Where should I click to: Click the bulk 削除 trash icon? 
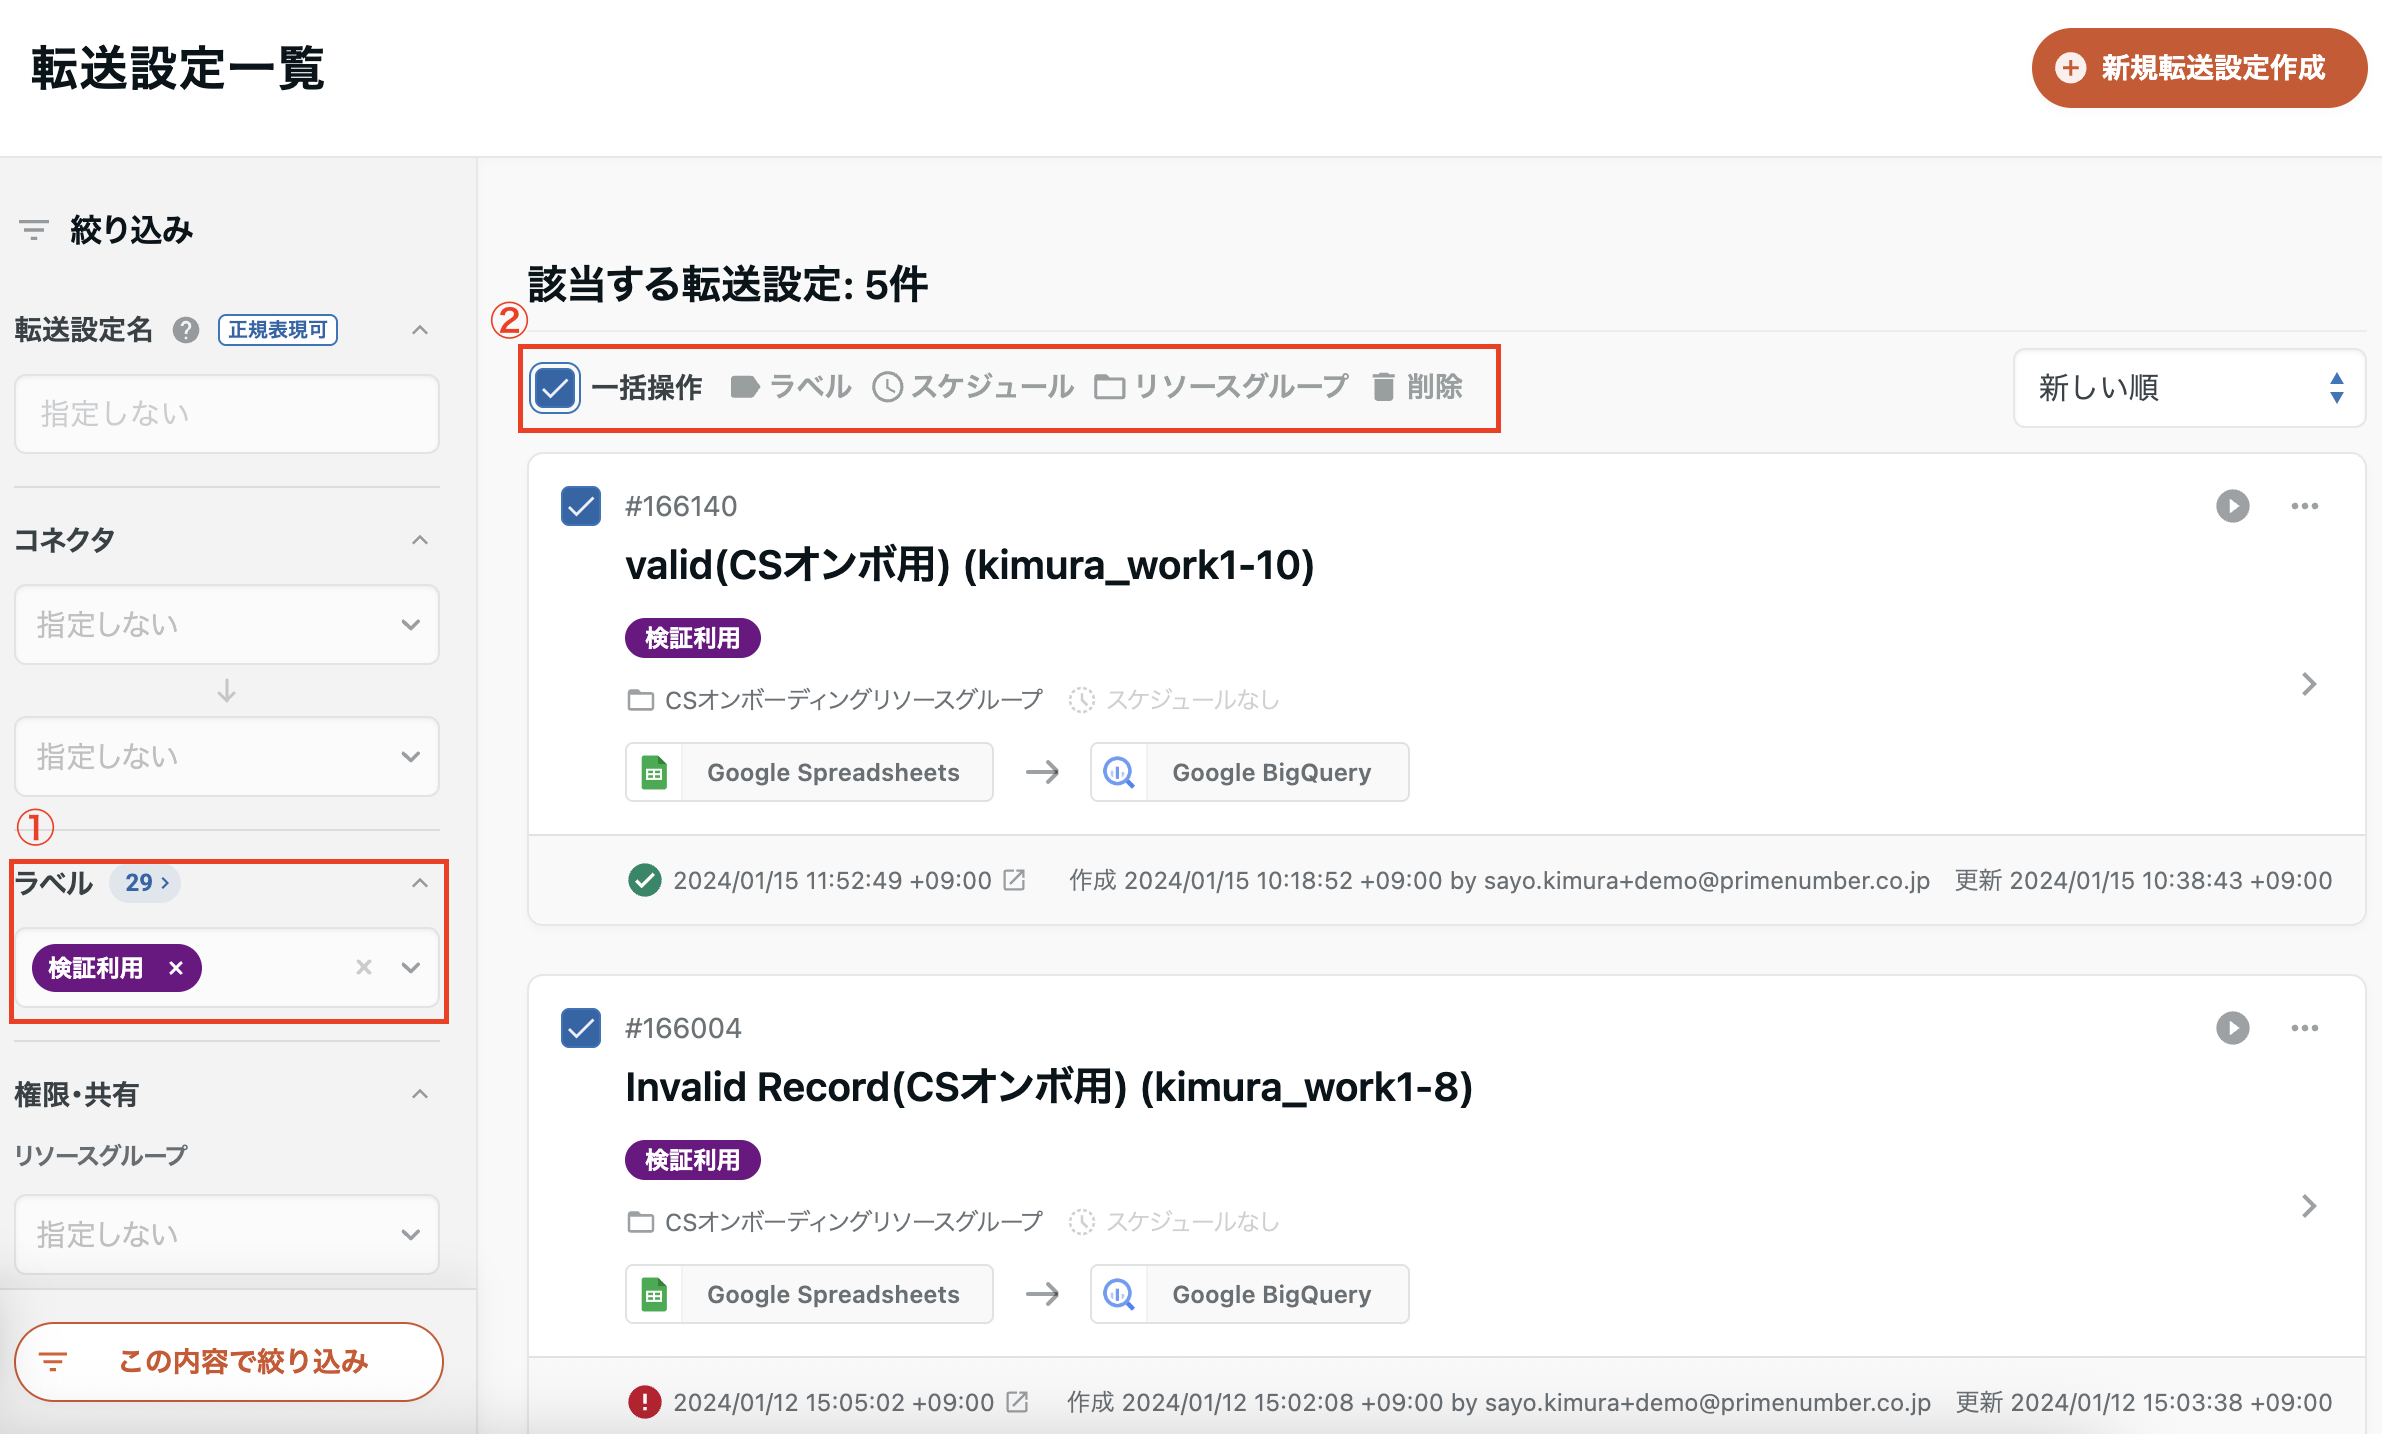(1383, 387)
